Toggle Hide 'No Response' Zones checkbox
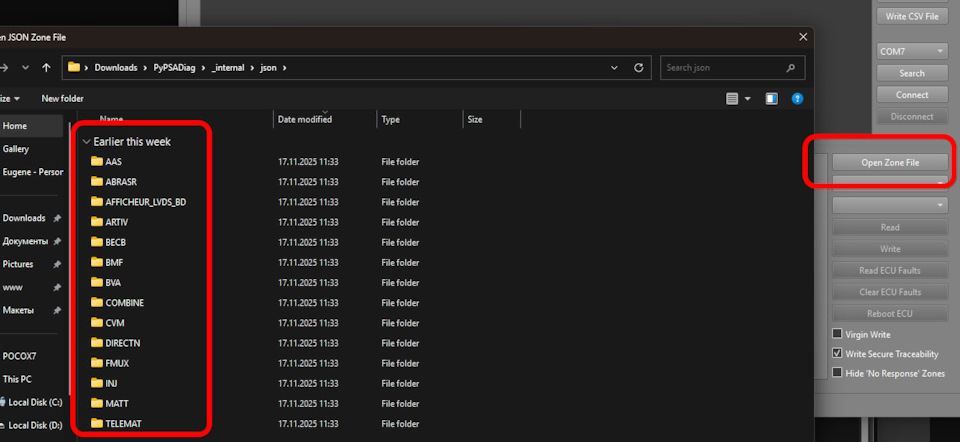 pos(838,373)
